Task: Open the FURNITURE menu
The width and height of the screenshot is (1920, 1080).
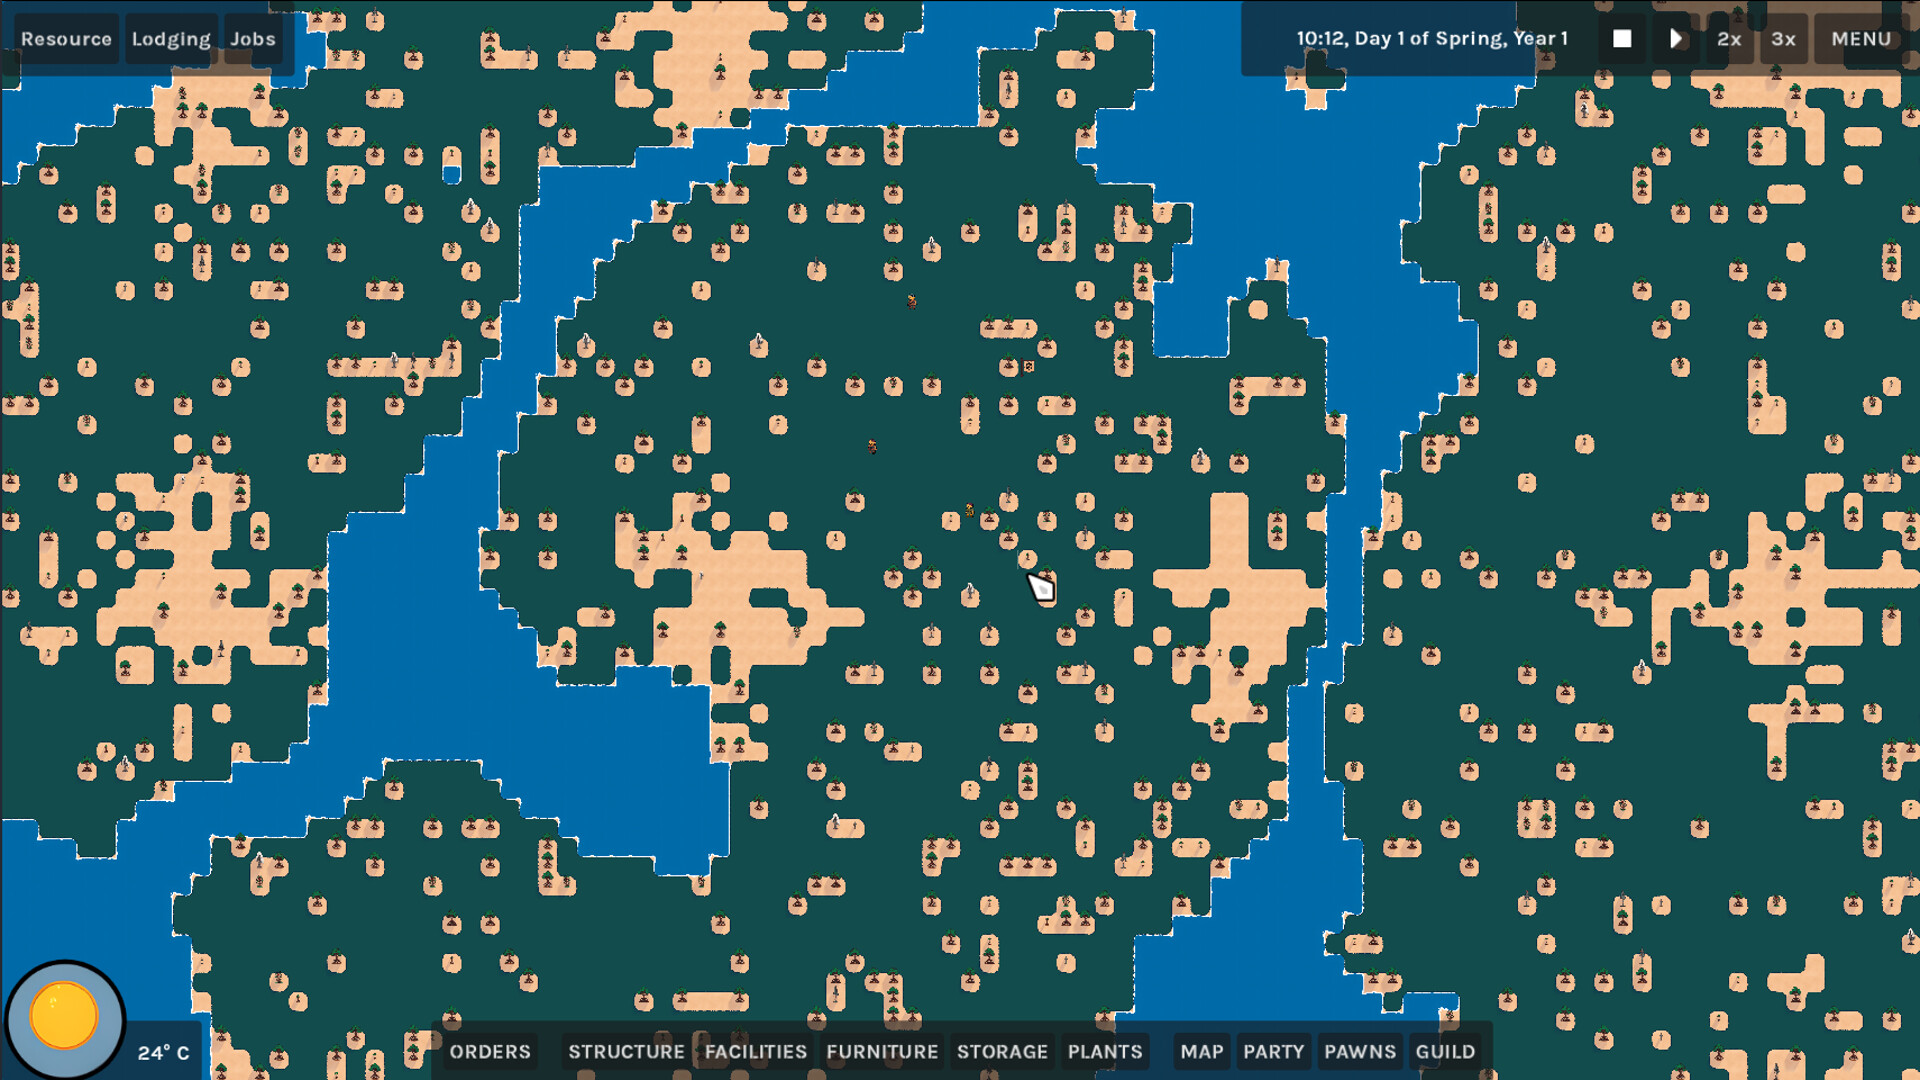Action: tap(883, 1051)
